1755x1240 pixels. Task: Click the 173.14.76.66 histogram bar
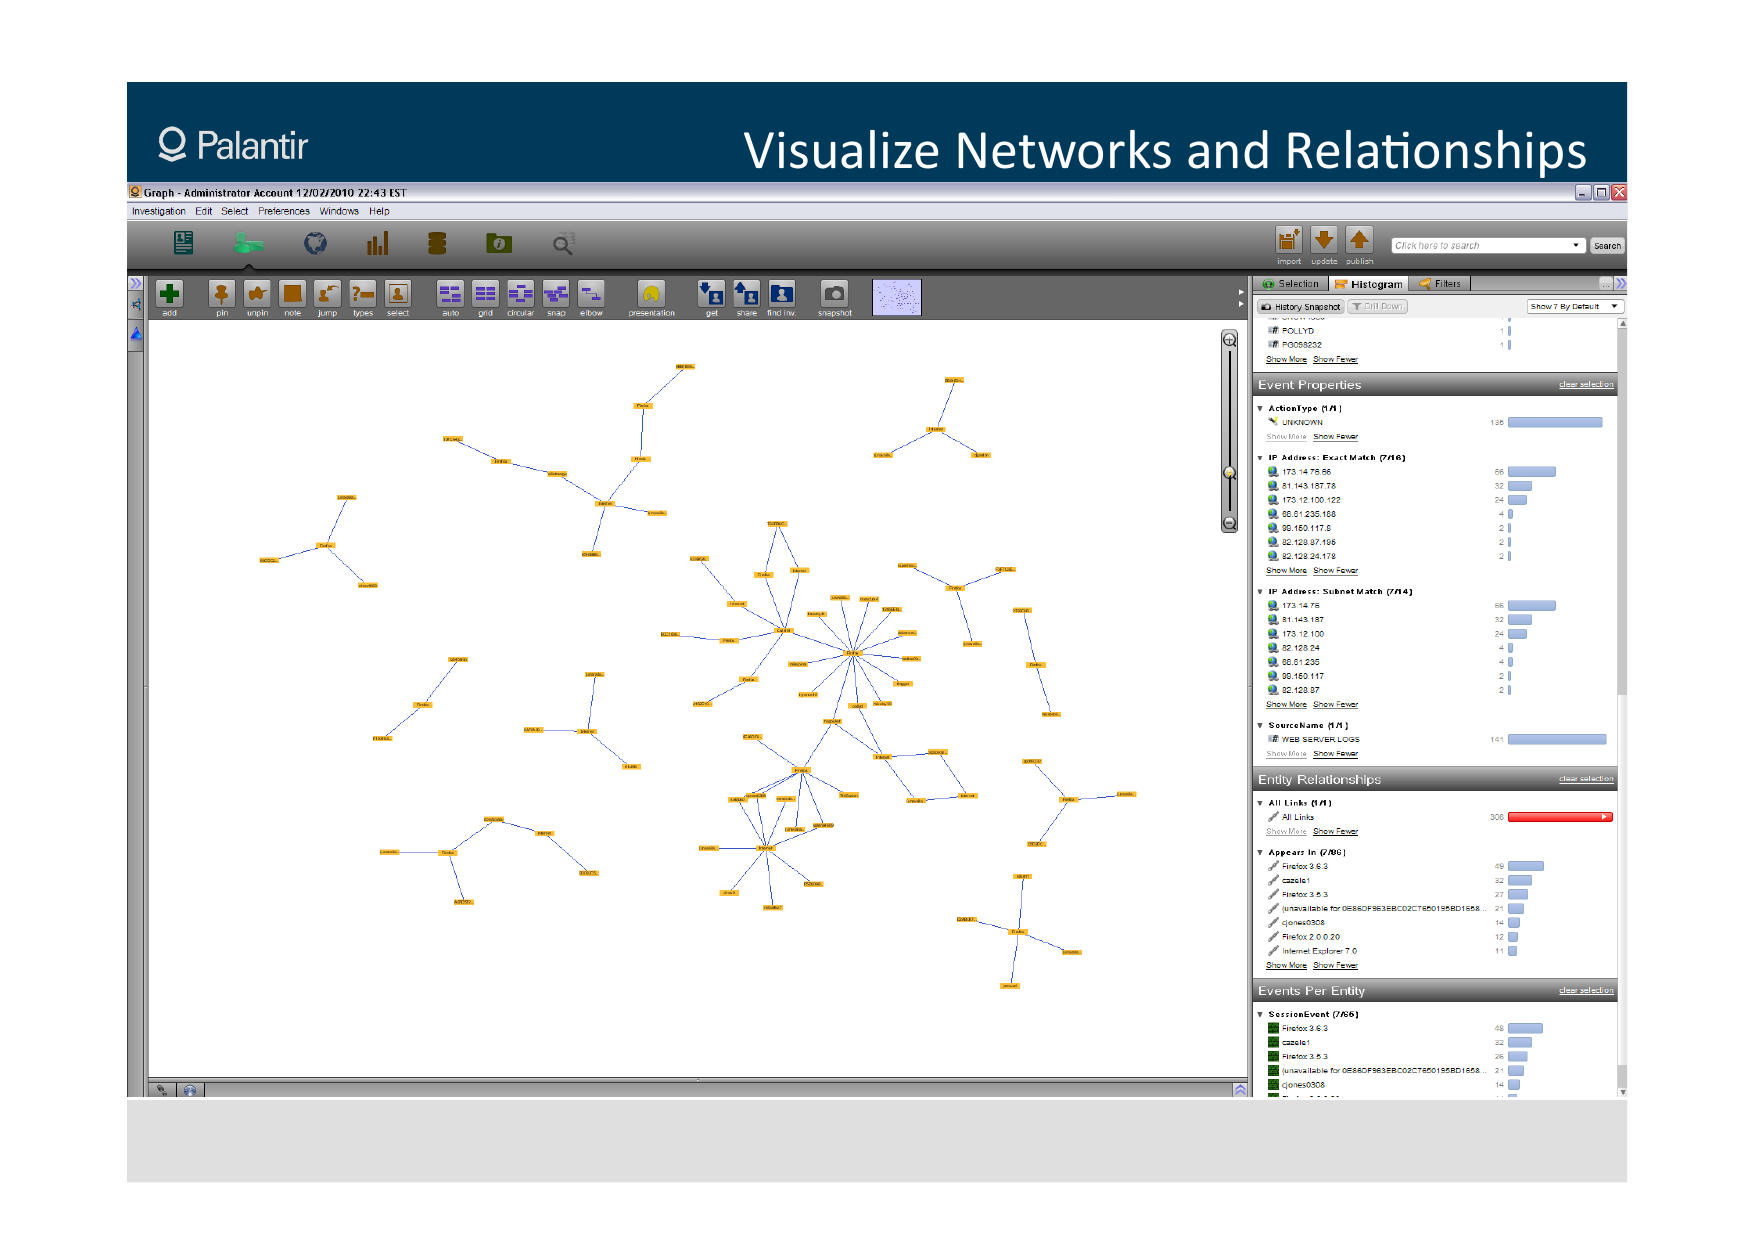pyautogui.click(x=1531, y=472)
